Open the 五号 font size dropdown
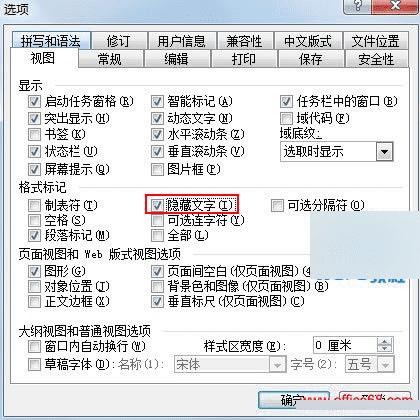The height and width of the screenshot is (420, 420). pos(386,365)
